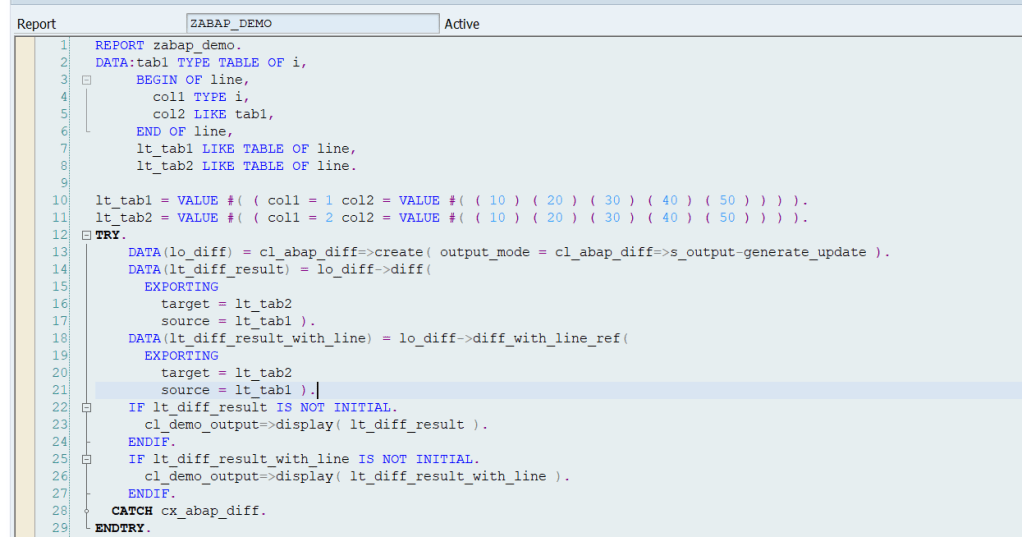
Task: Click cl_demo_output=>display( lt_diff_result ) call
Action: click(316, 425)
